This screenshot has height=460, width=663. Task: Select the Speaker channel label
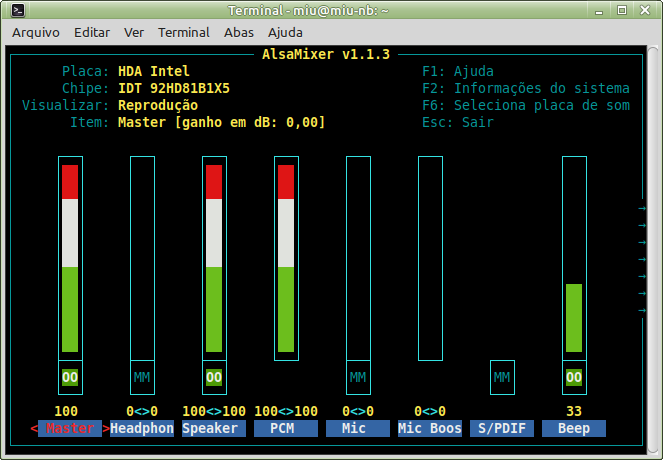214,428
